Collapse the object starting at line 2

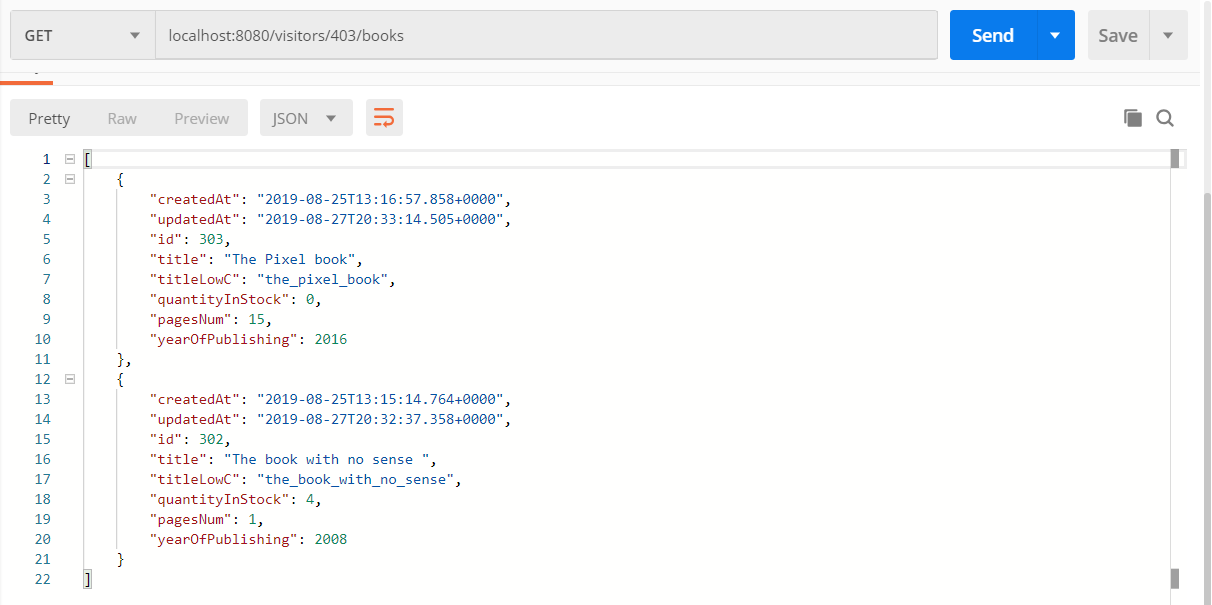pyautogui.click(x=70, y=179)
